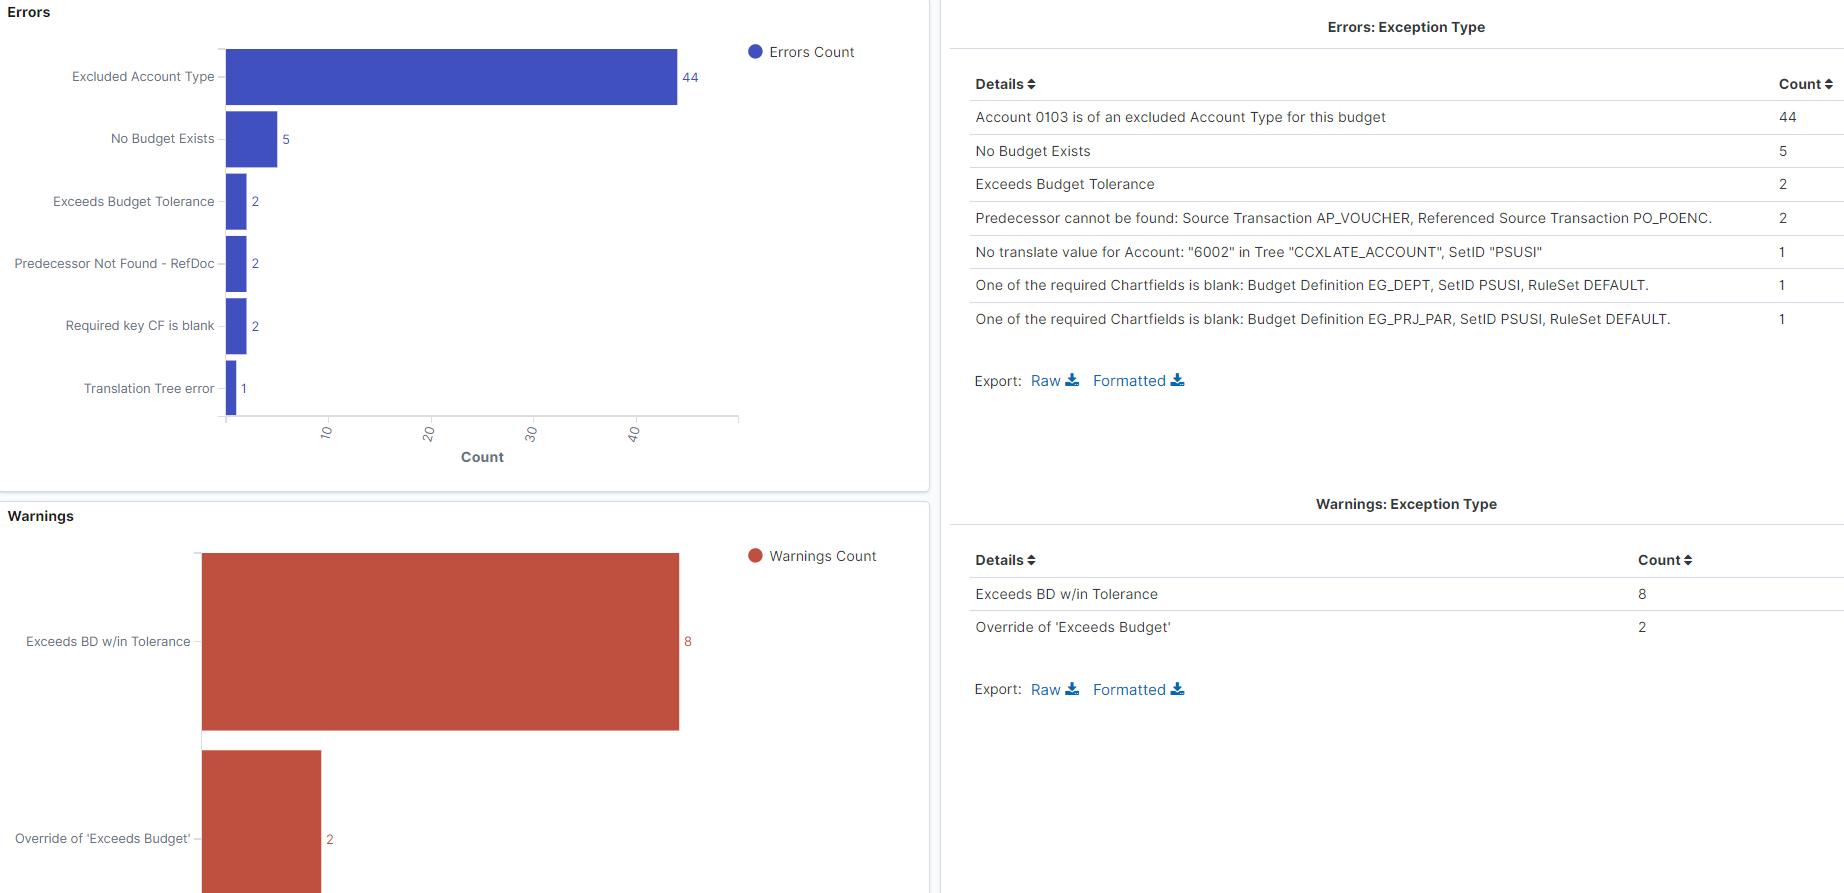The height and width of the screenshot is (893, 1844).
Task: Click count value 8 in Warnings table
Action: tap(1642, 594)
